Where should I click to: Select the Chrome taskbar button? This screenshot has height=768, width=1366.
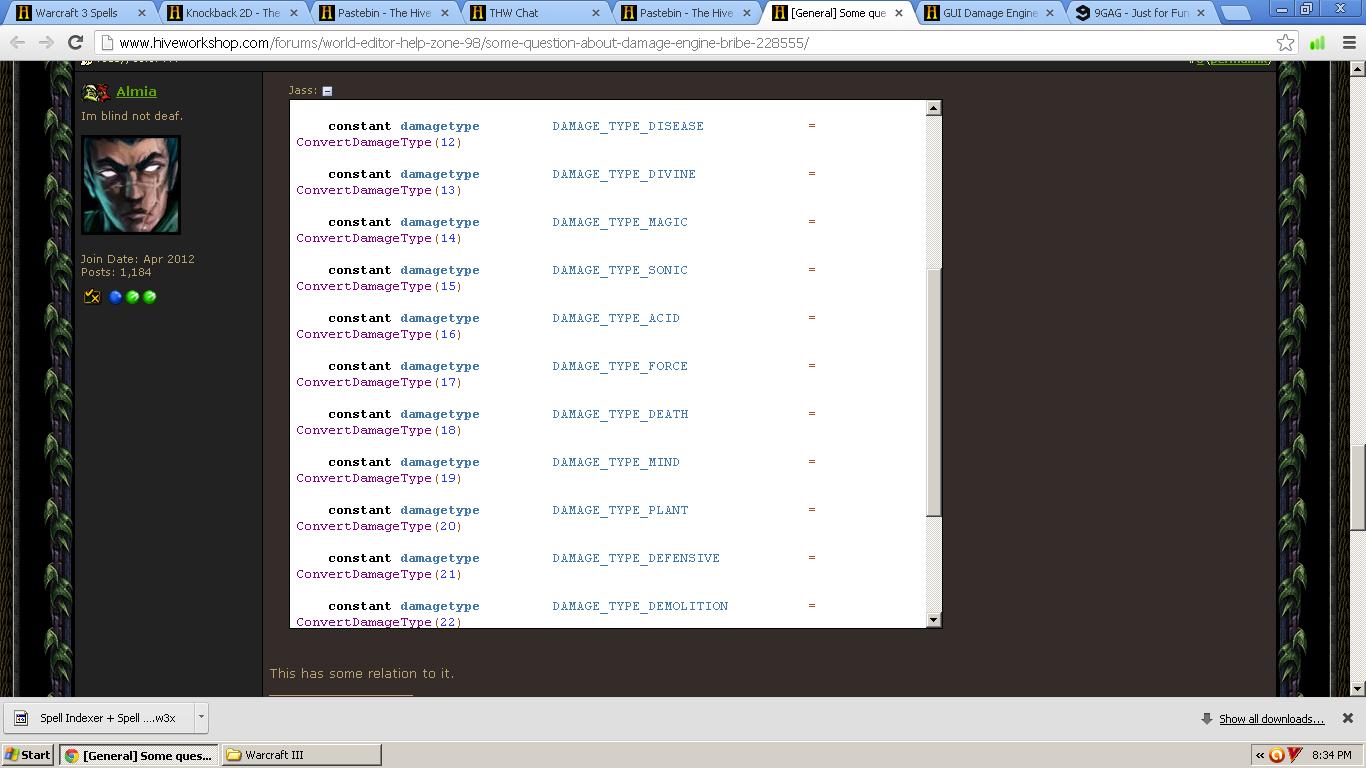(138, 755)
